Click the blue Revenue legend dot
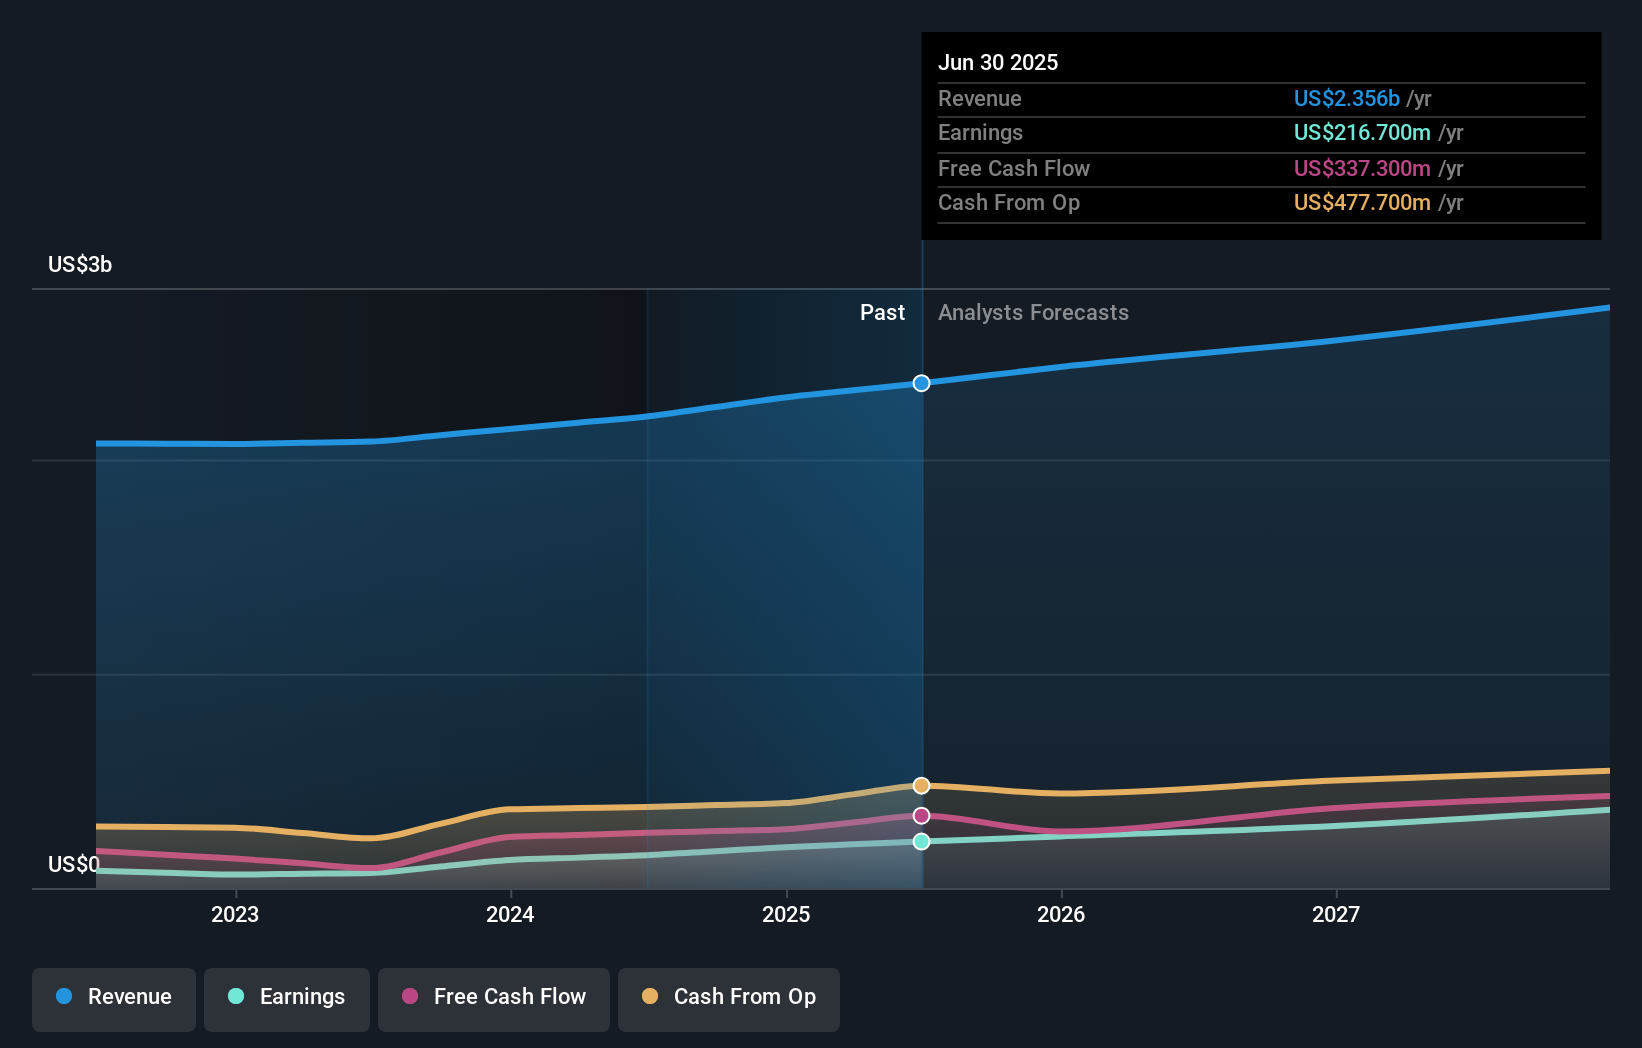The width and height of the screenshot is (1642, 1048). tap(63, 997)
